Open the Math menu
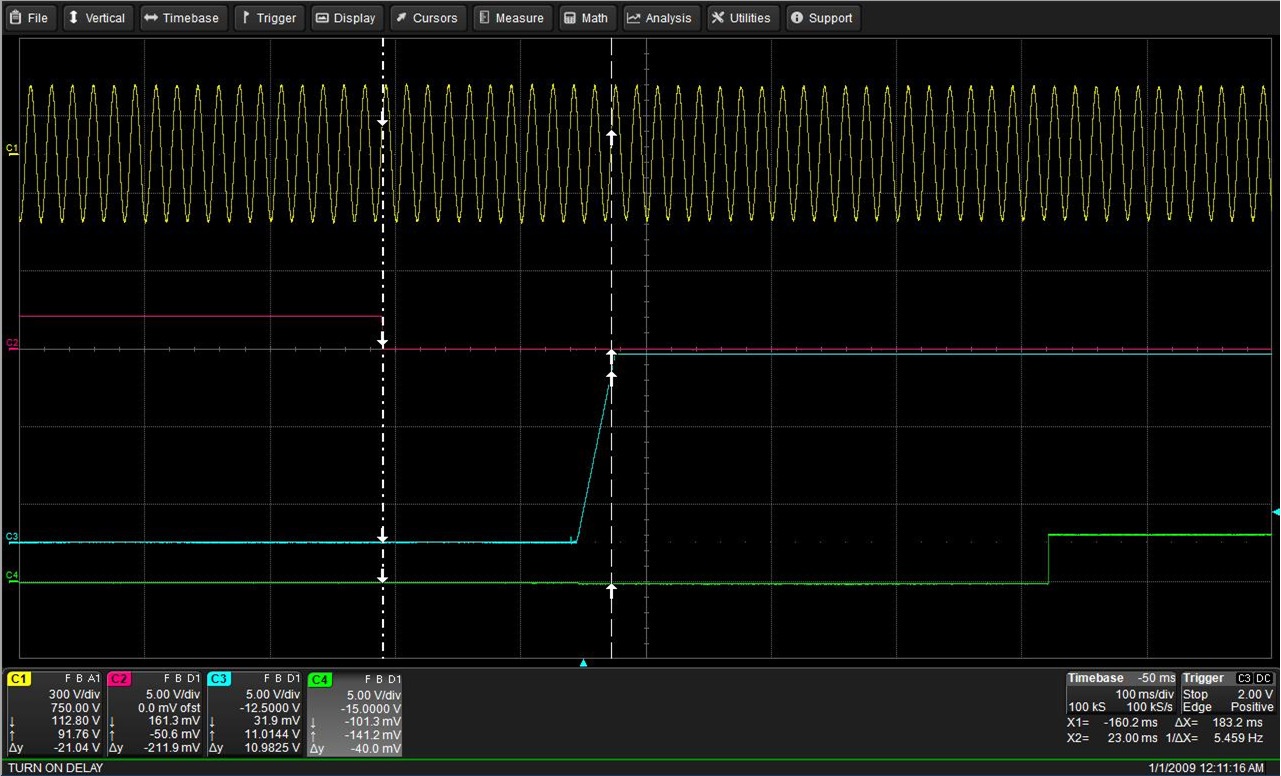Viewport: 1281px width, 776px height. point(585,18)
